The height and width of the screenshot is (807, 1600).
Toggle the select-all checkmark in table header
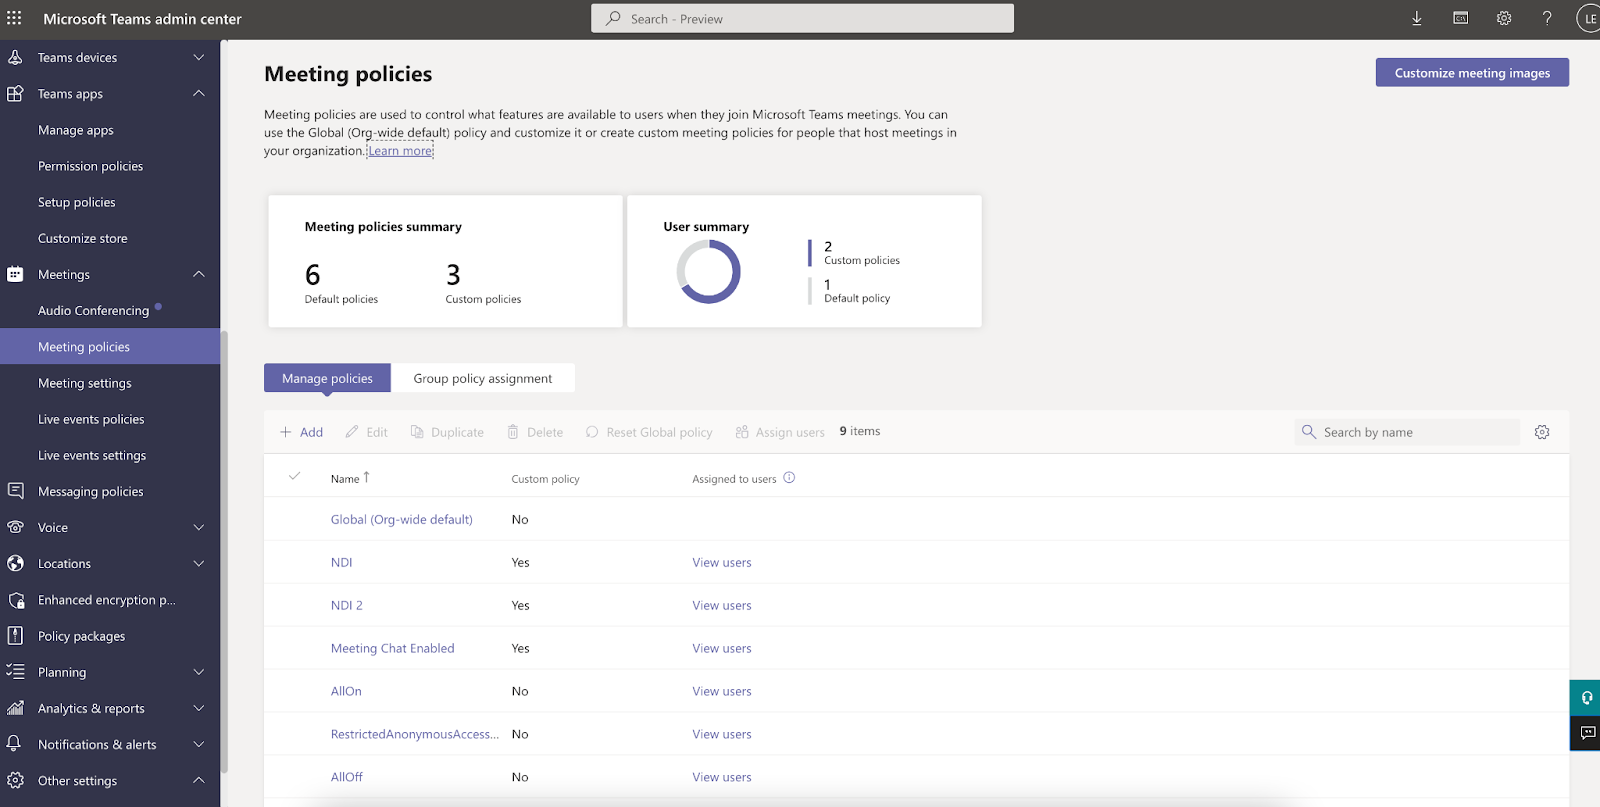pyautogui.click(x=294, y=476)
